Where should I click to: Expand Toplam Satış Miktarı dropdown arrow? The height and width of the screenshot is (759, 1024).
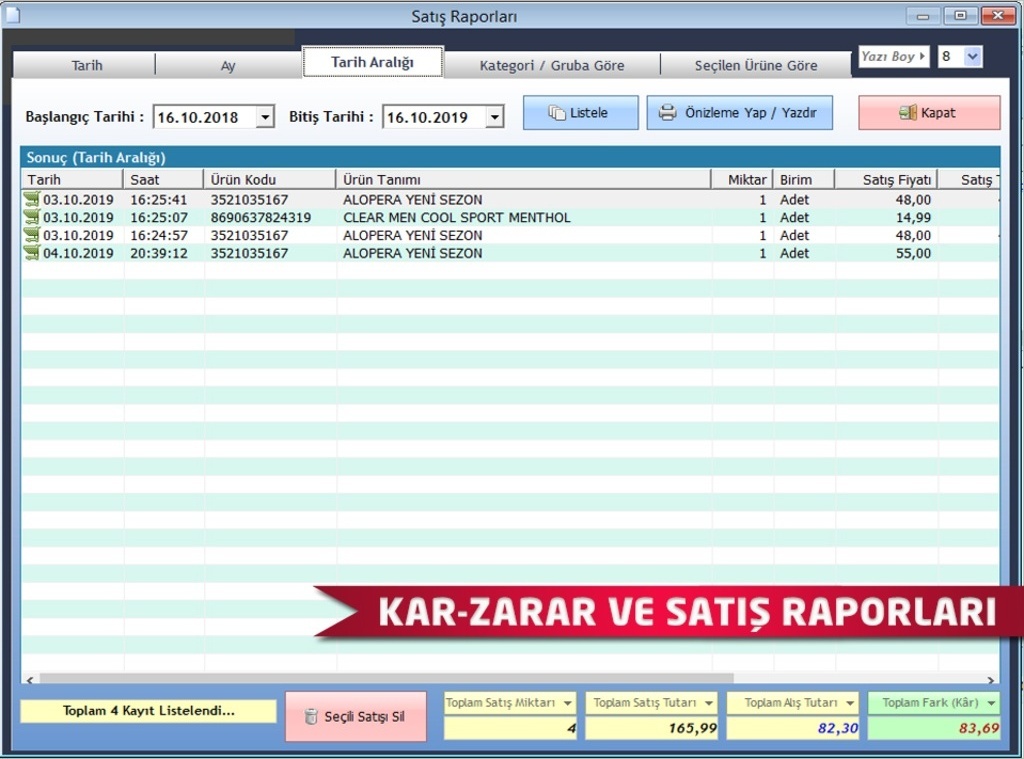[x=567, y=703]
